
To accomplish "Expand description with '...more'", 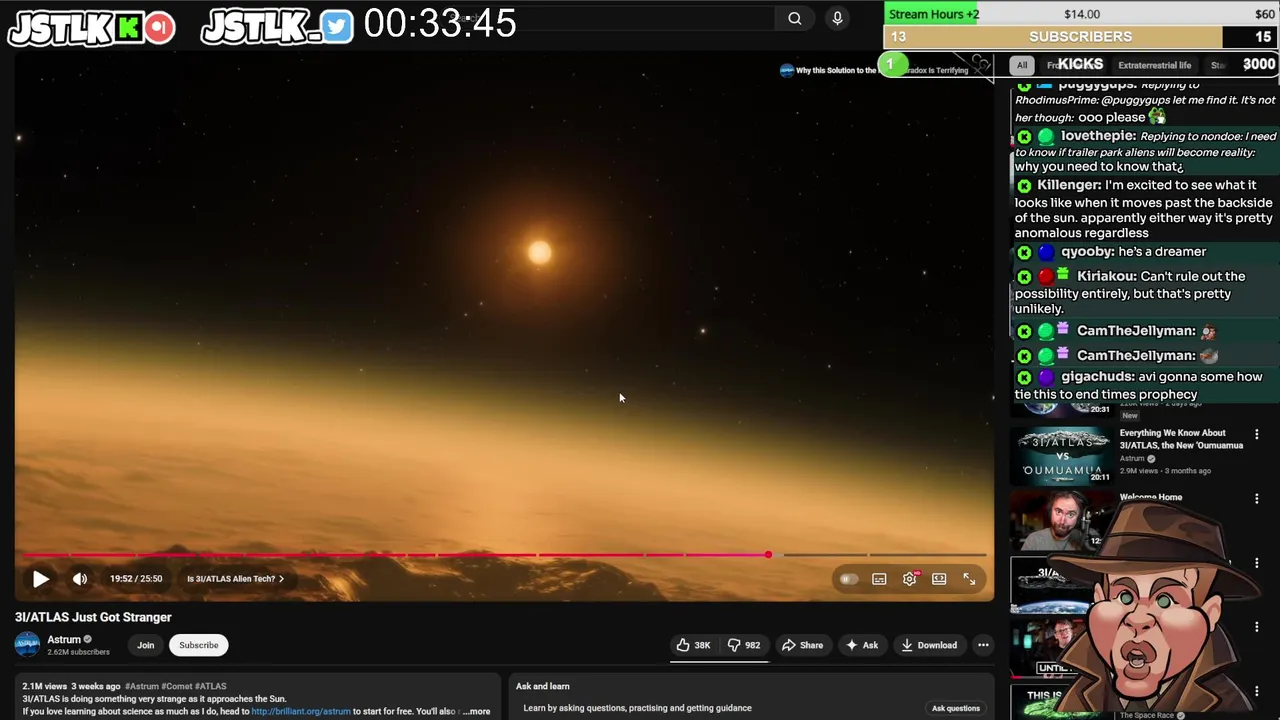I will point(478,711).
